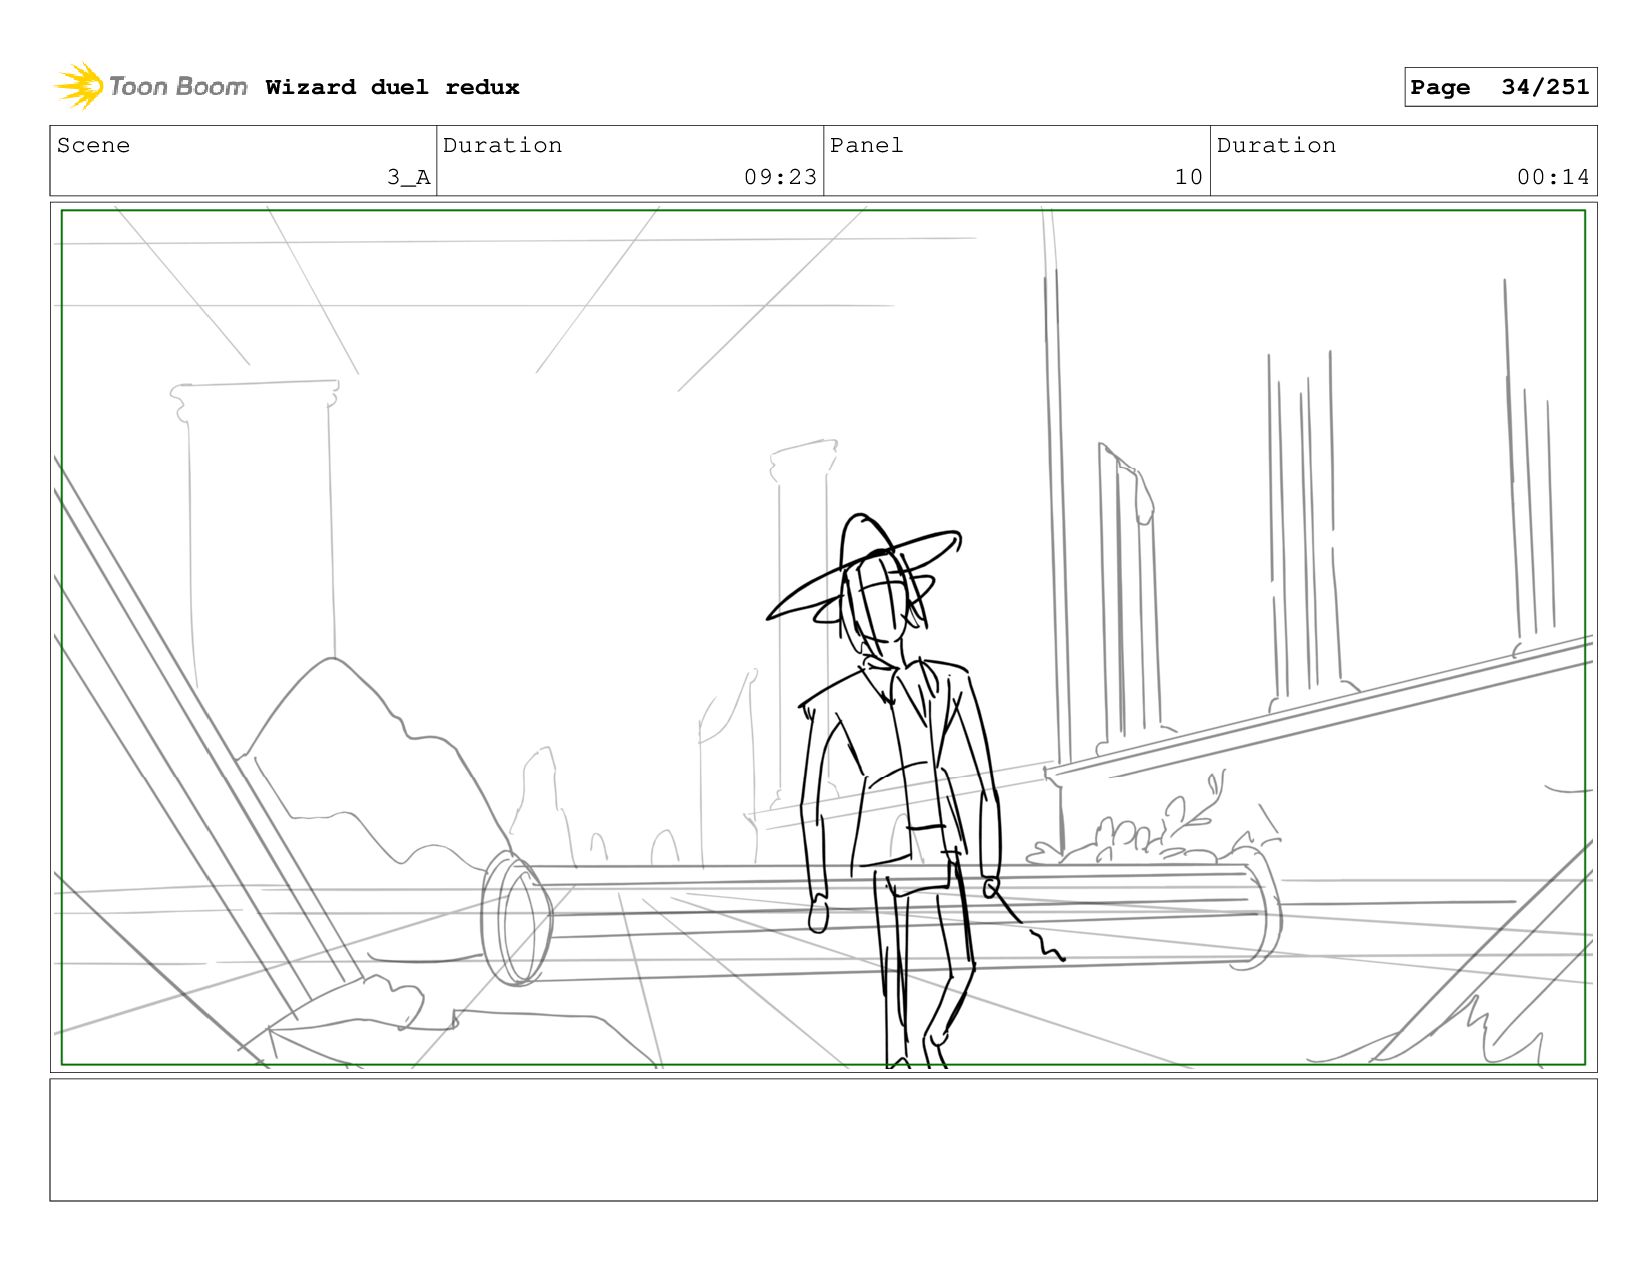The image size is (1648, 1276).
Task: Click the panel duration value '00:14'
Action: 1553,177
